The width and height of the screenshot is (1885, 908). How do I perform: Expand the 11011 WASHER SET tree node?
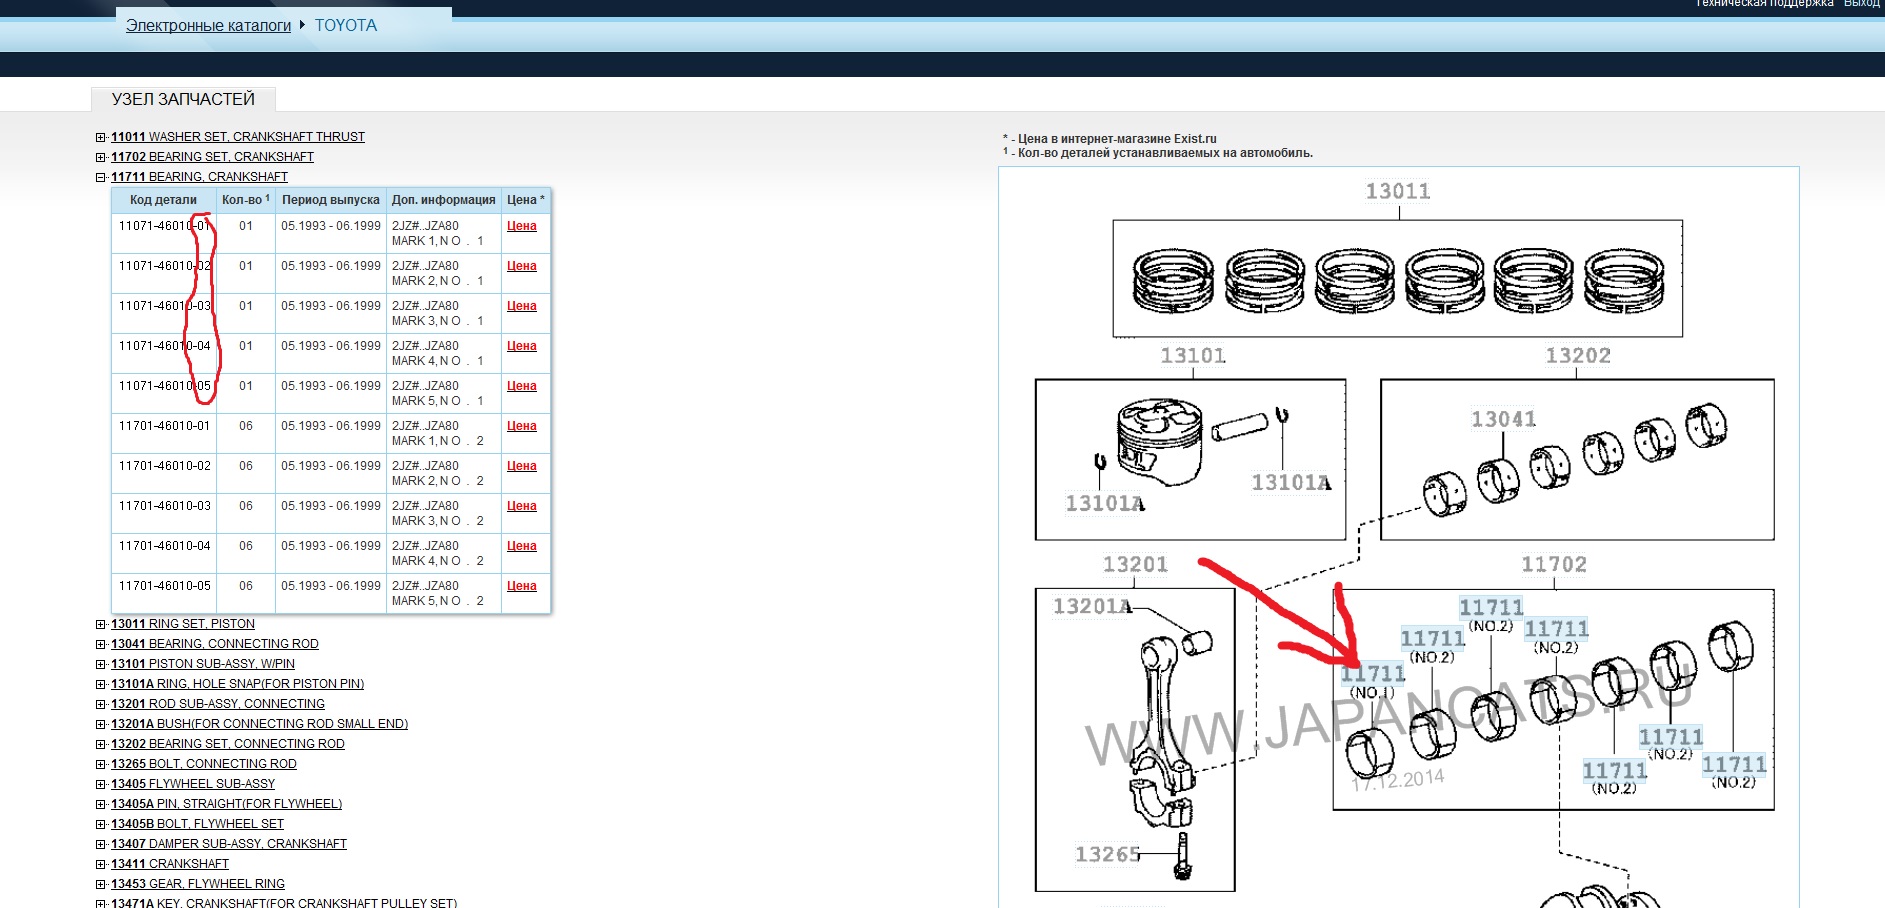point(100,137)
